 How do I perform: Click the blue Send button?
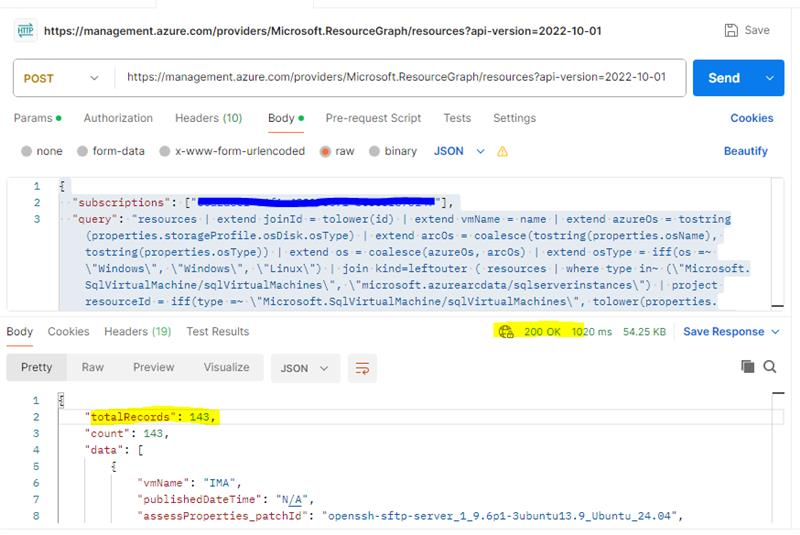(724, 78)
